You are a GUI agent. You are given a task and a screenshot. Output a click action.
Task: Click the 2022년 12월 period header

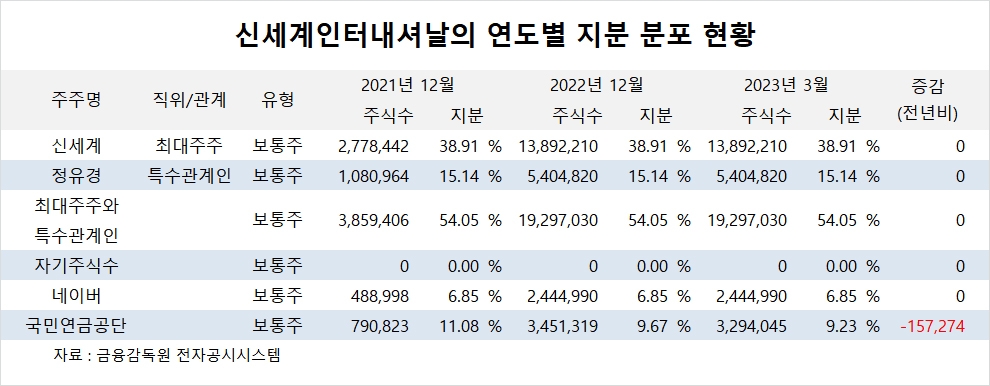click(x=597, y=85)
